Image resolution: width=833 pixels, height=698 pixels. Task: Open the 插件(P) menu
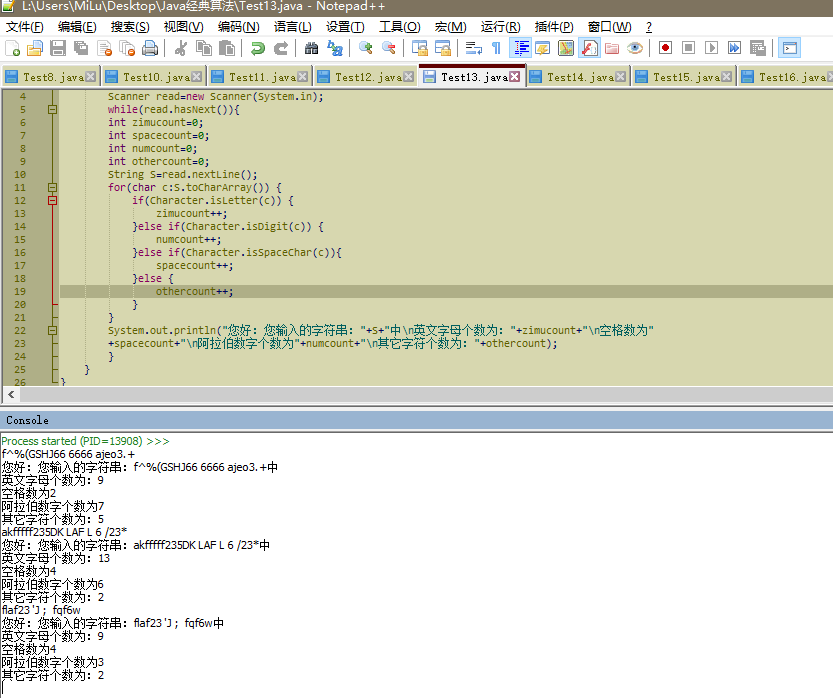[x=554, y=27]
